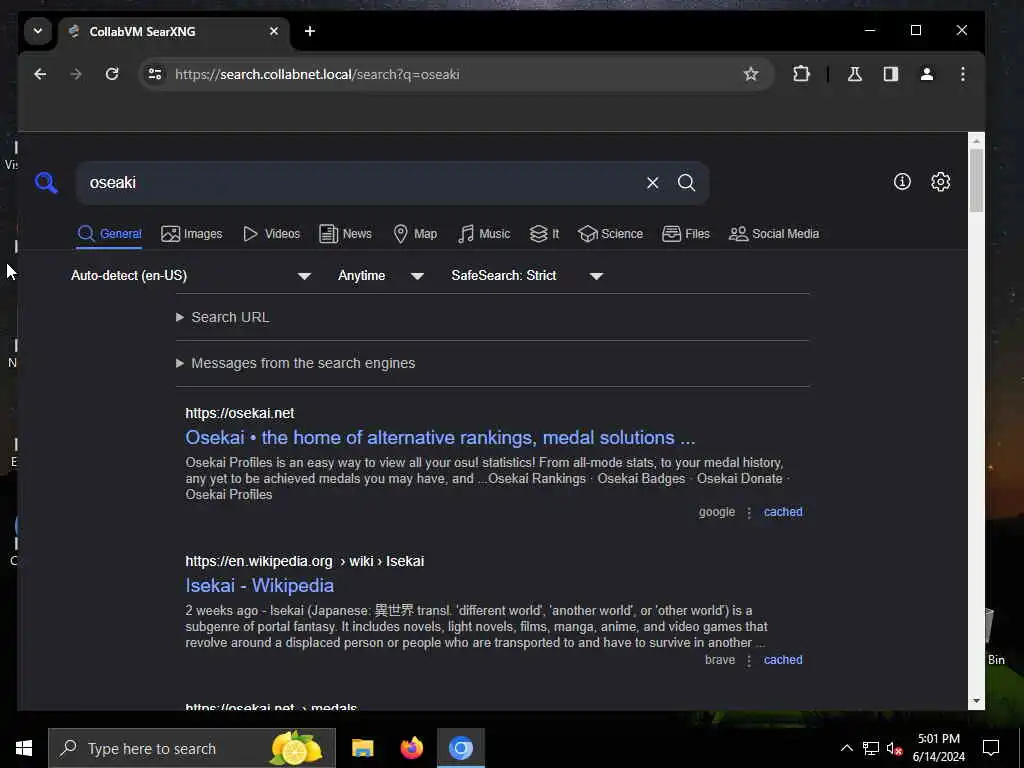The width and height of the screenshot is (1024, 768).
Task: Open cached copy of Isekai result
Action: [783, 660]
